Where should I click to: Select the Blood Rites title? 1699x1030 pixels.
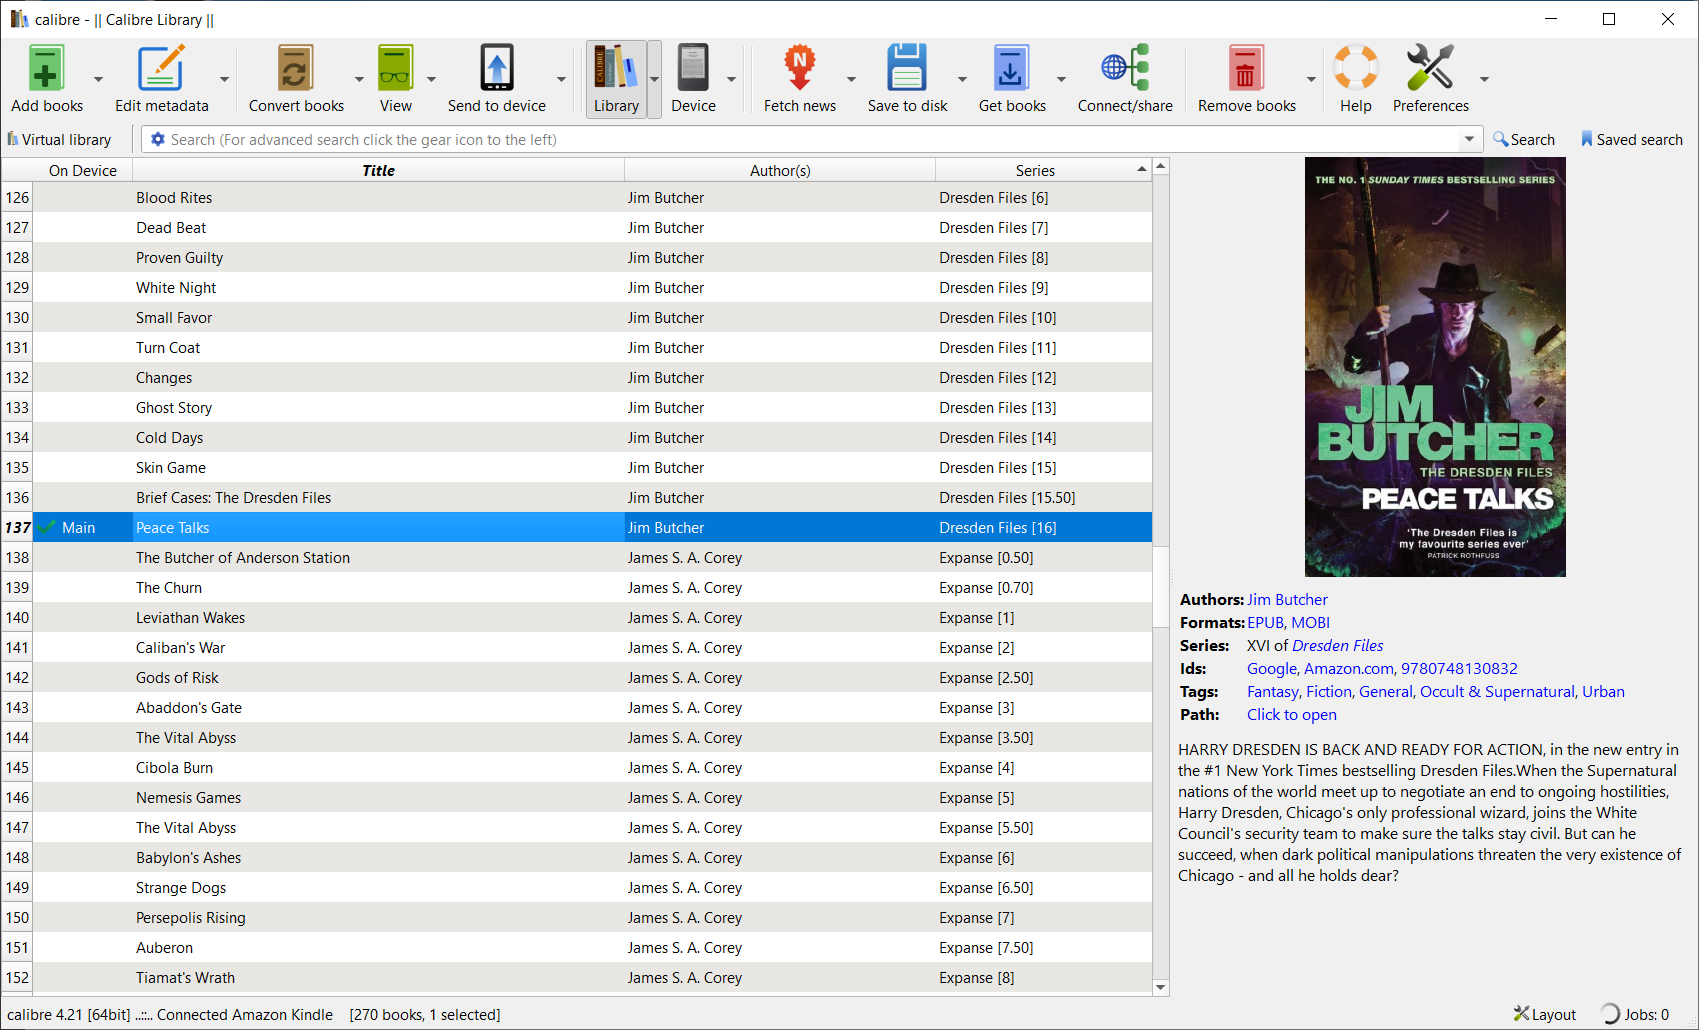coord(174,198)
